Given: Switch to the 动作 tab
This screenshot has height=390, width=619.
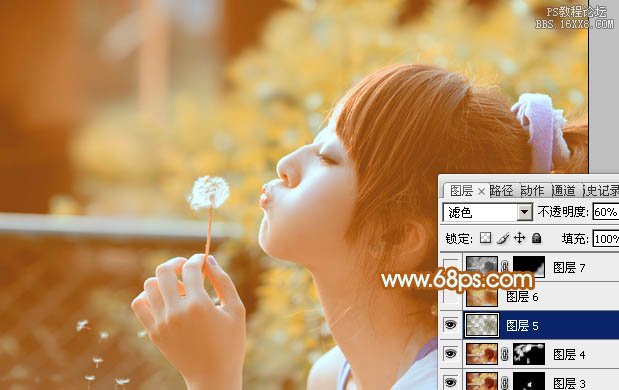Looking at the screenshot, I should 532,191.
